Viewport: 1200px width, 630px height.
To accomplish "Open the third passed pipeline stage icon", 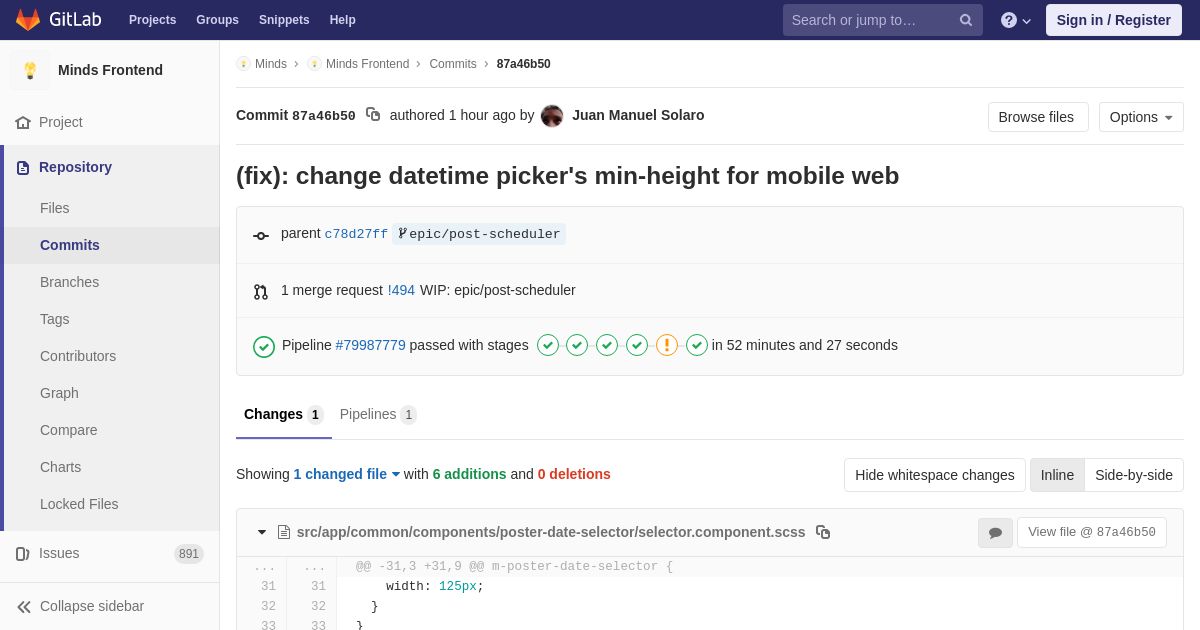I will (x=607, y=345).
